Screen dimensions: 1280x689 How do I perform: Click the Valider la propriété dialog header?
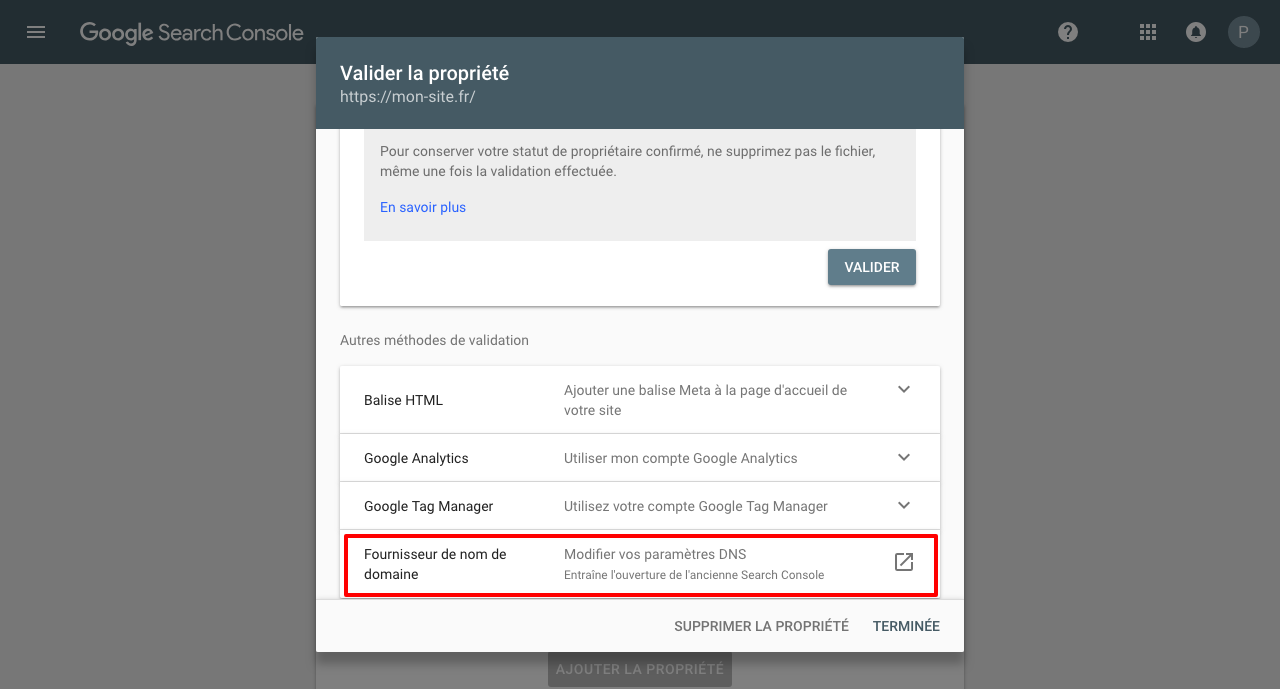640,84
